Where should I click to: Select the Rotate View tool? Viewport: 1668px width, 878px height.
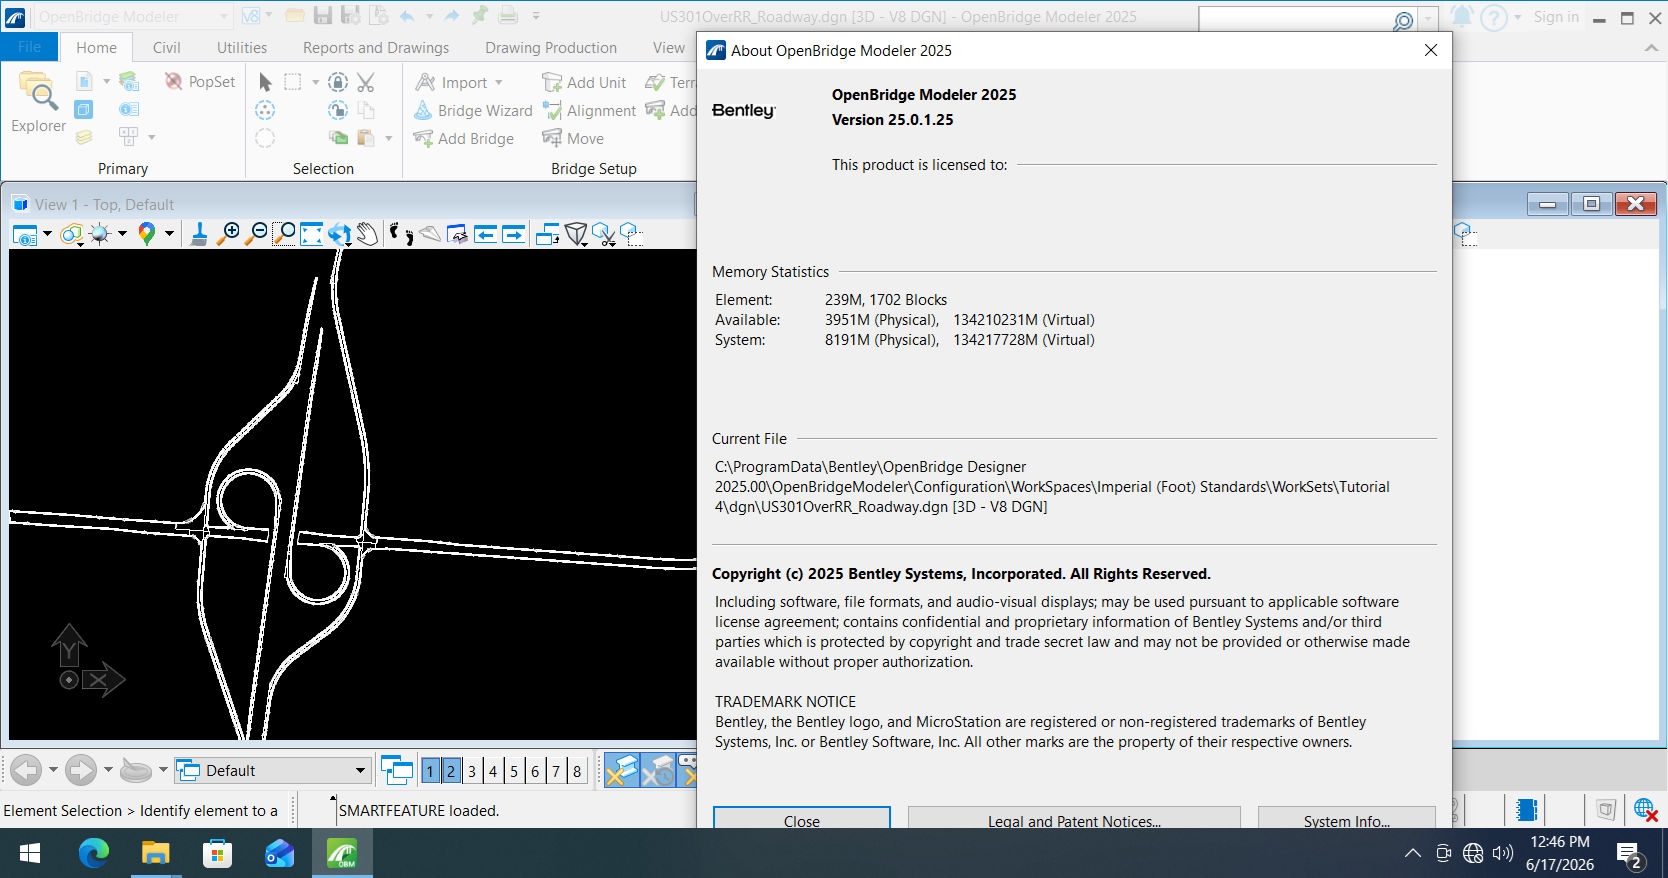(x=340, y=234)
